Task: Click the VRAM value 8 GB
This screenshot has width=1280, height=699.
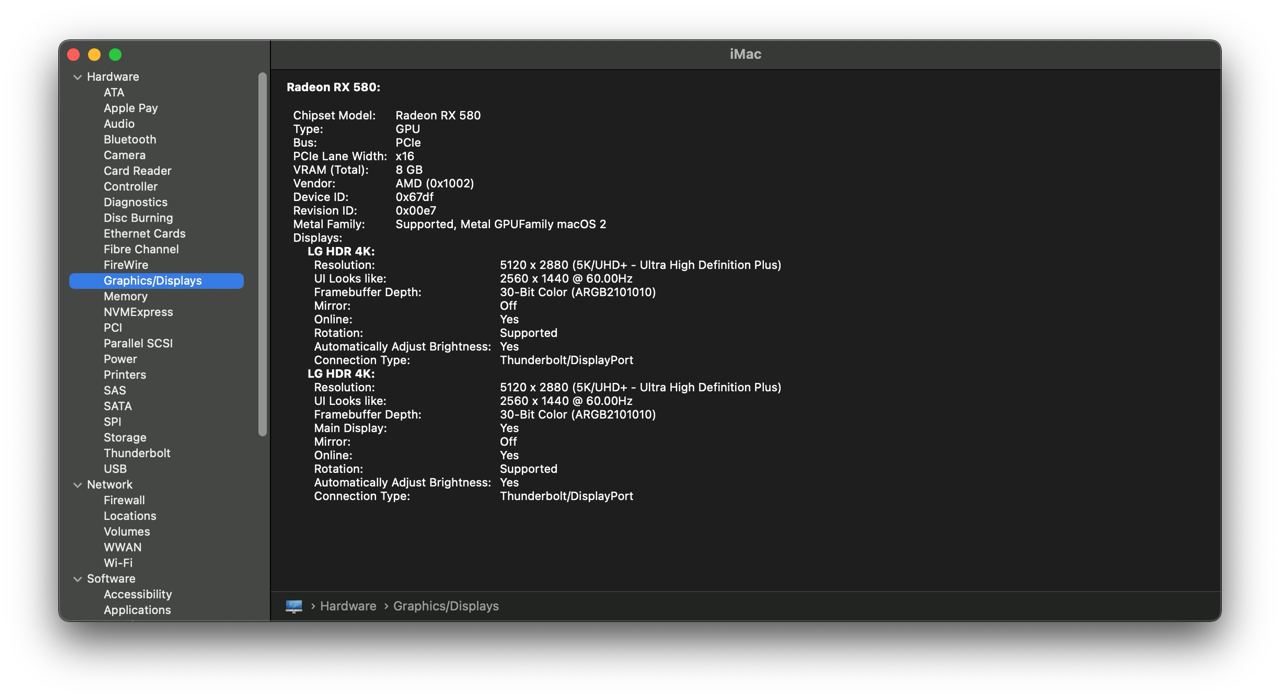Action: pyautogui.click(x=409, y=170)
